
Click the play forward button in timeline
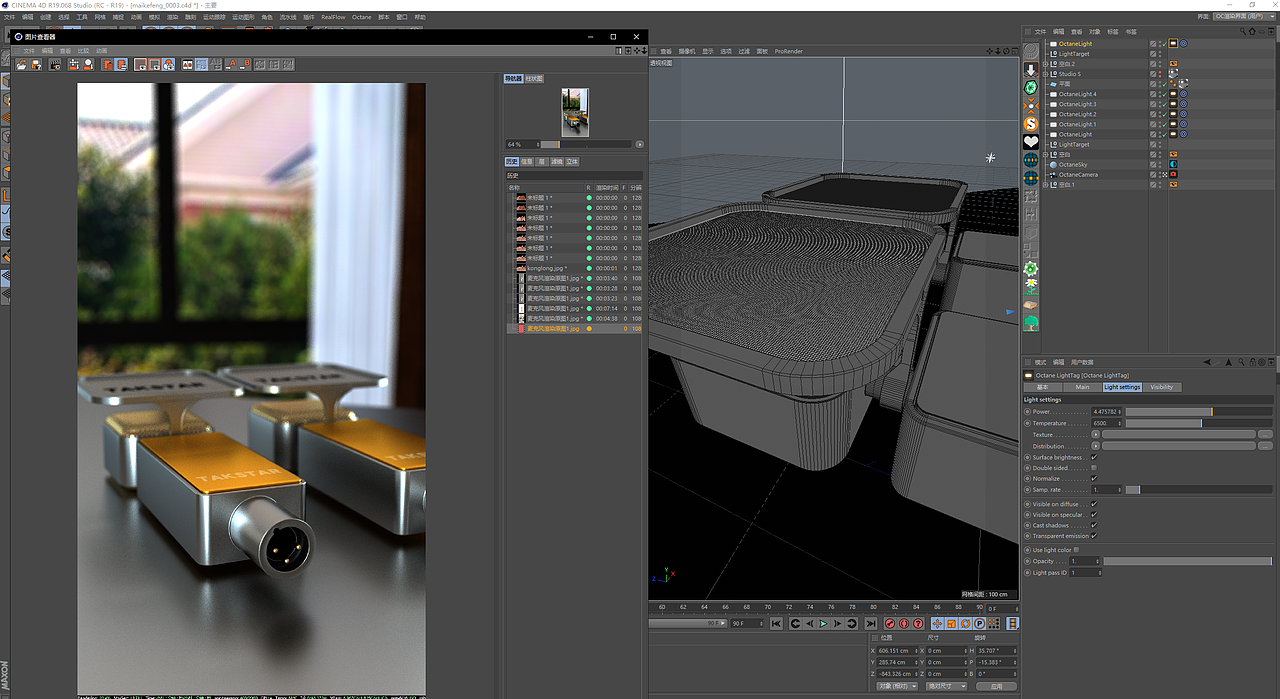(823, 624)
